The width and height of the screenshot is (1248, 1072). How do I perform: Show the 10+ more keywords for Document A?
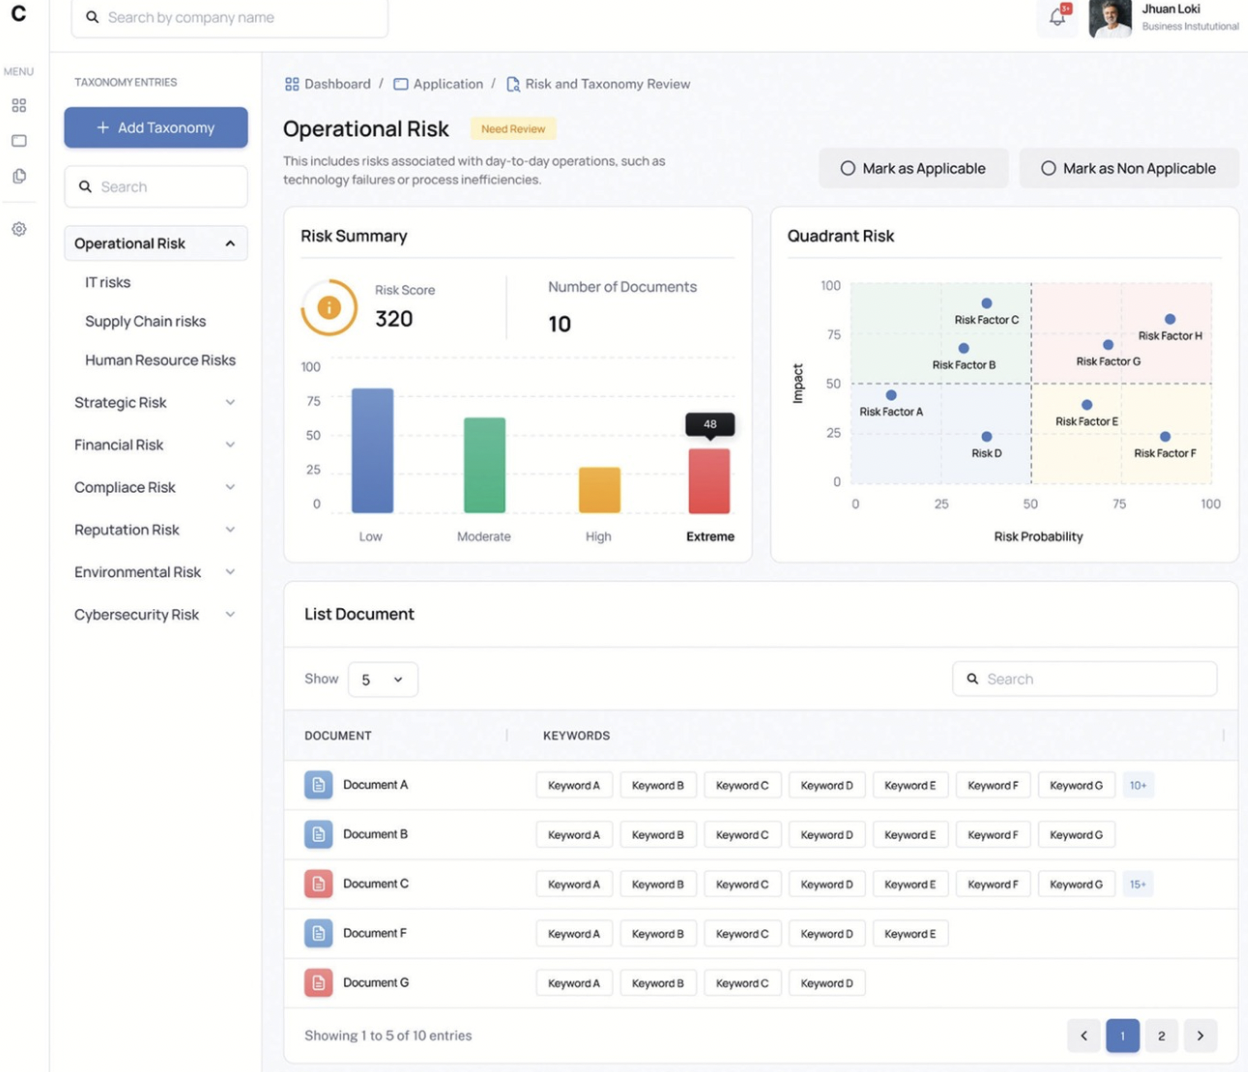pos(1138,785)
